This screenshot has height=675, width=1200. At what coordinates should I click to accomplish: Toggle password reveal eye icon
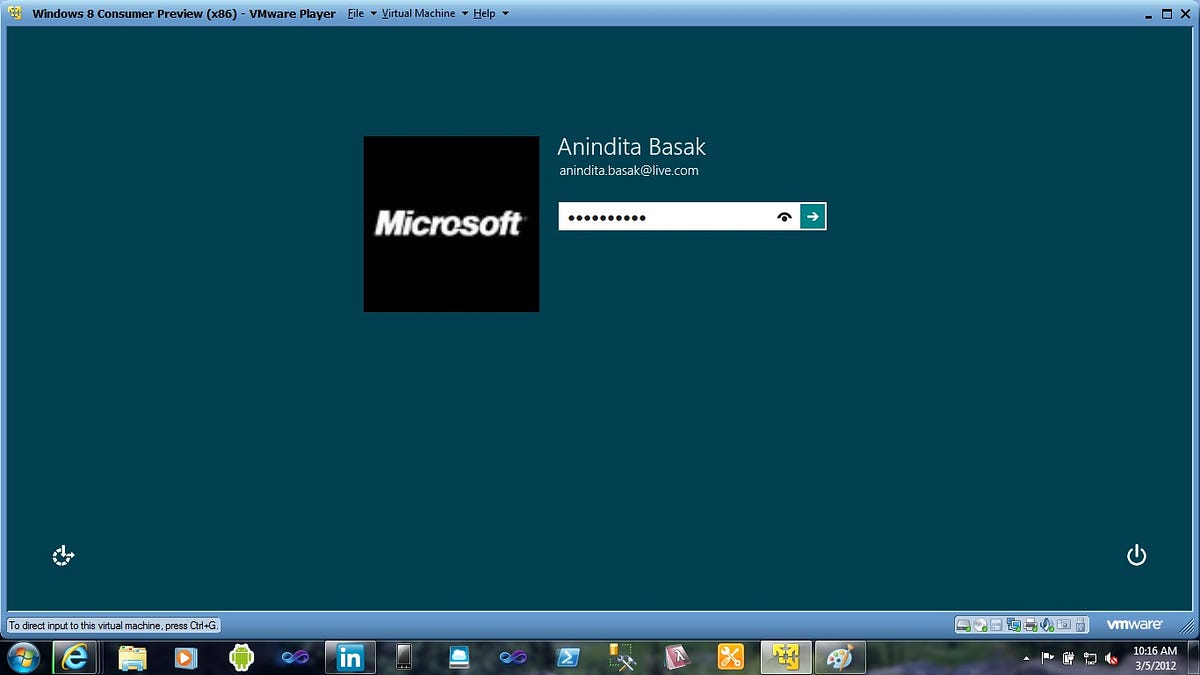pos(785,216)
